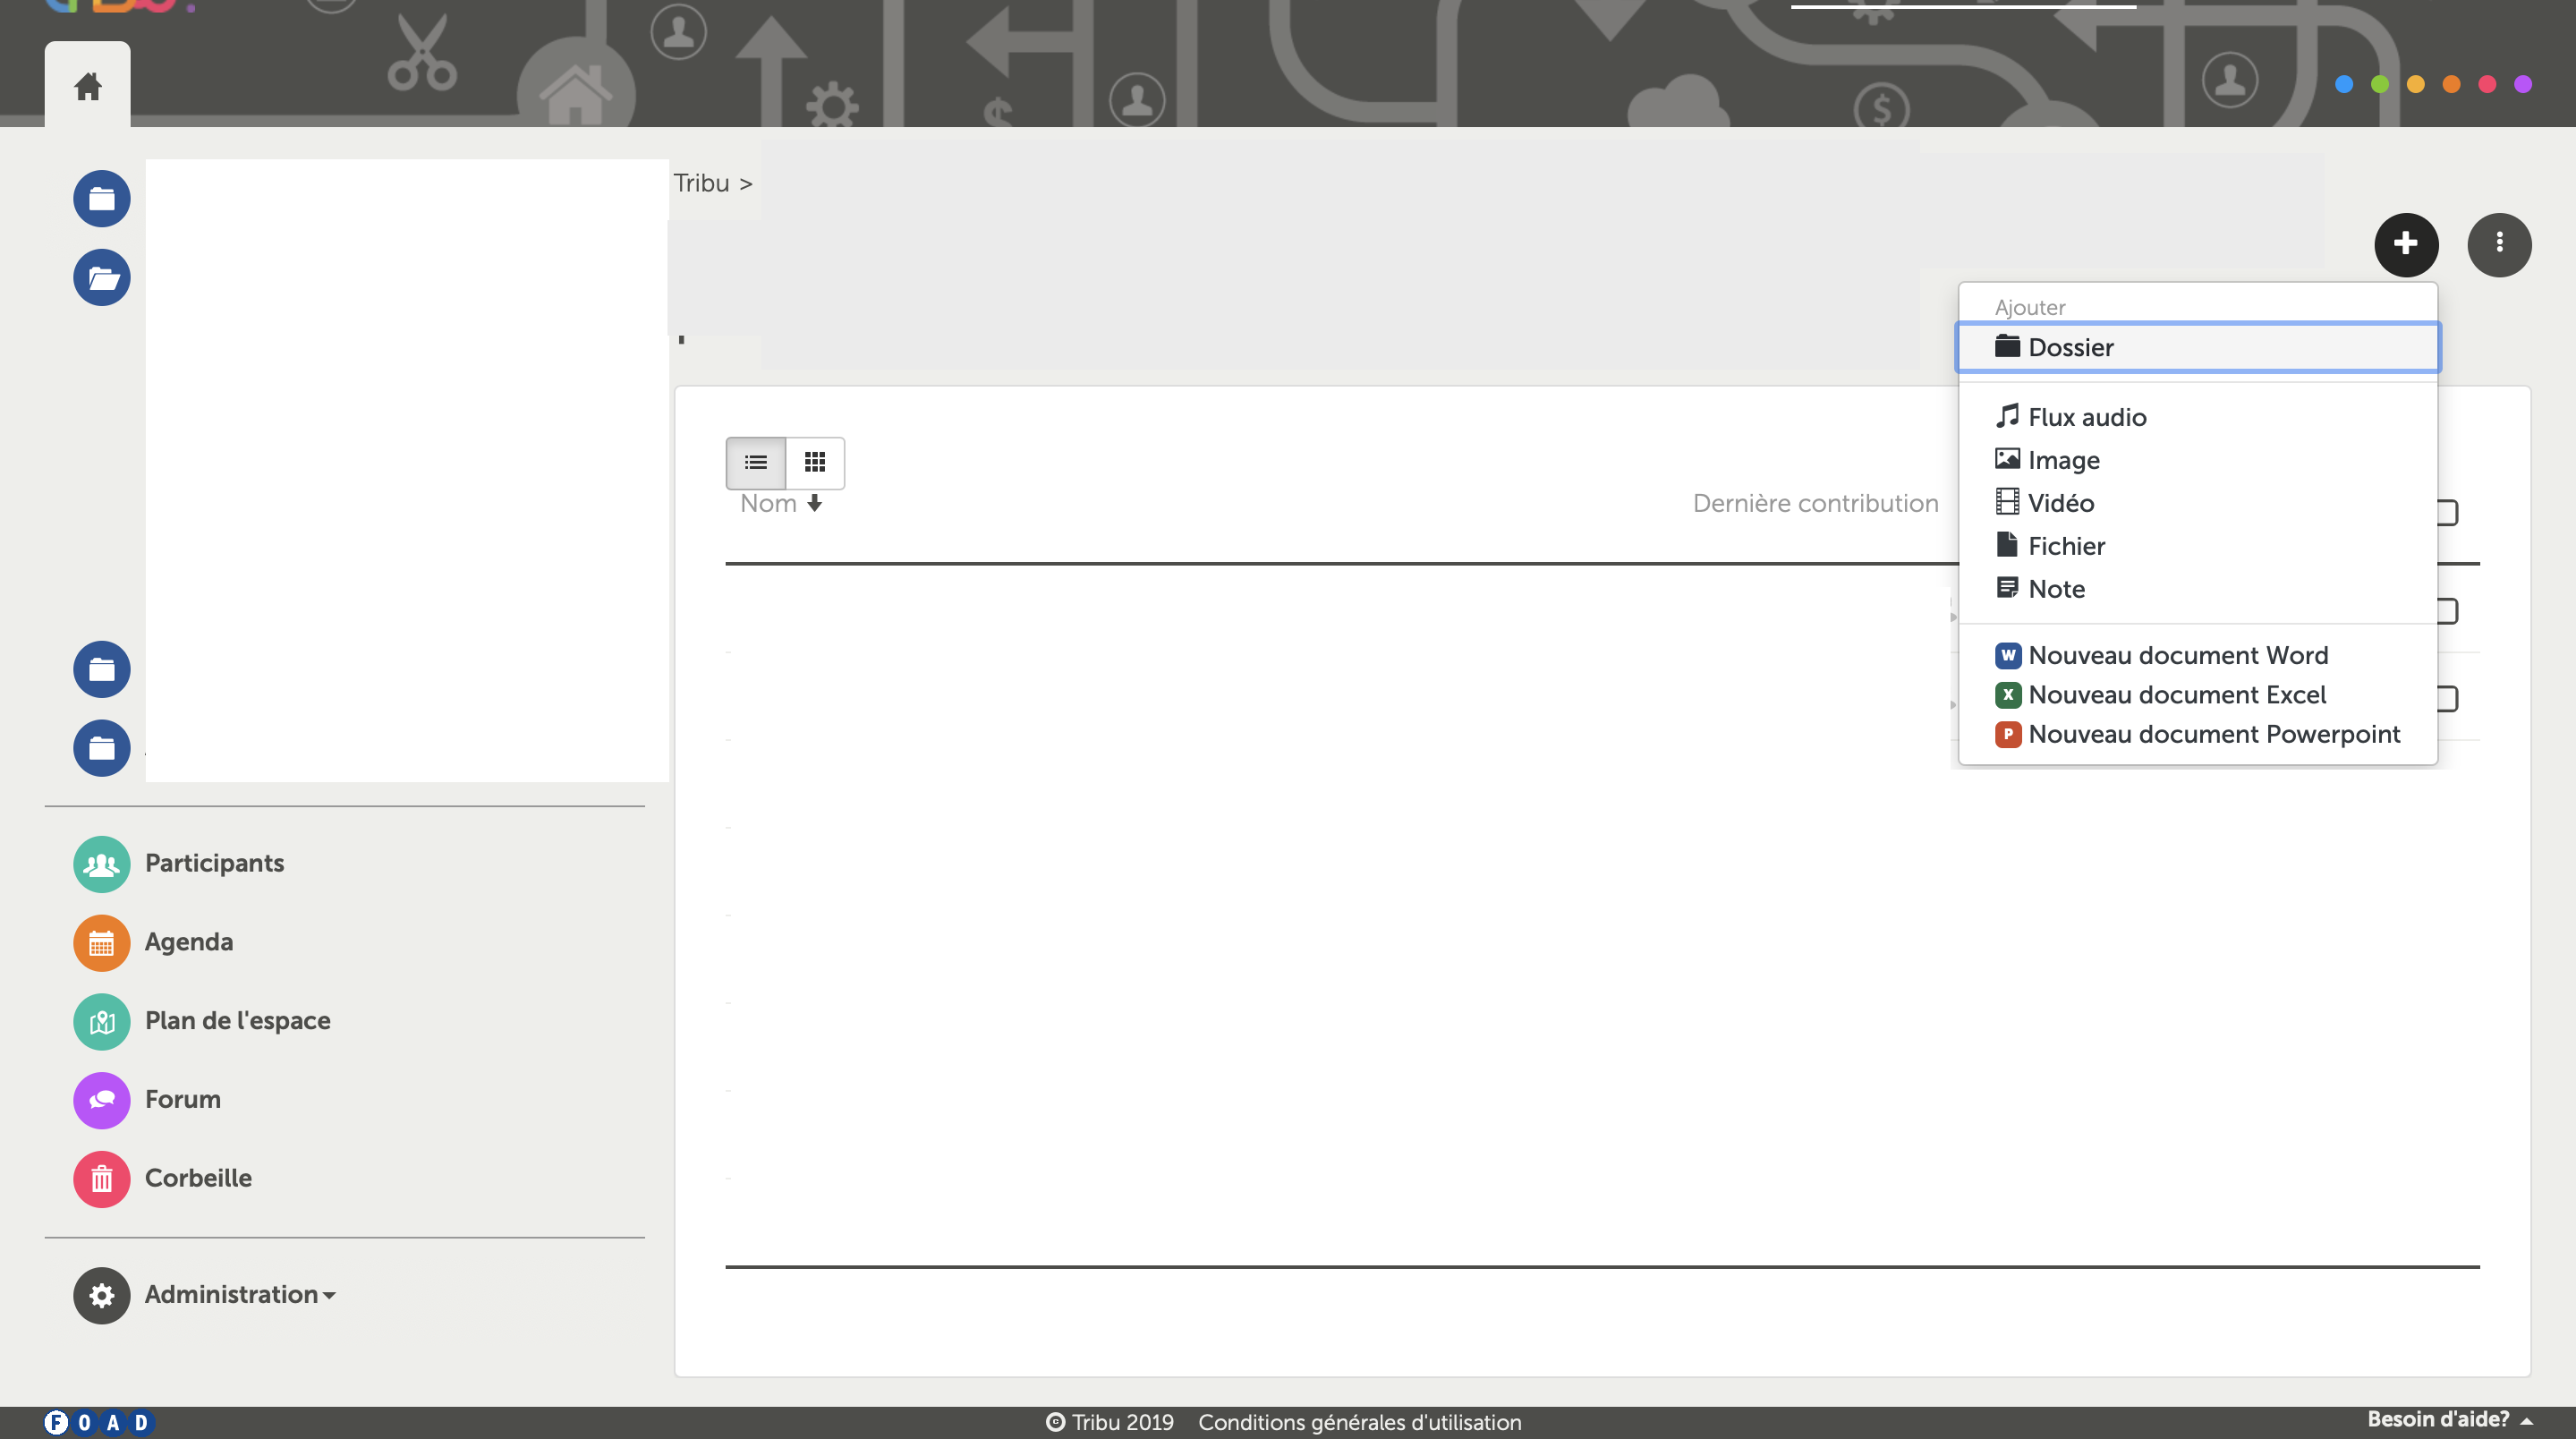Image resolution: width=2576 pixels, height=1439 pixels.
Task: Open Corbeille link
Action: coord(198,1178)
